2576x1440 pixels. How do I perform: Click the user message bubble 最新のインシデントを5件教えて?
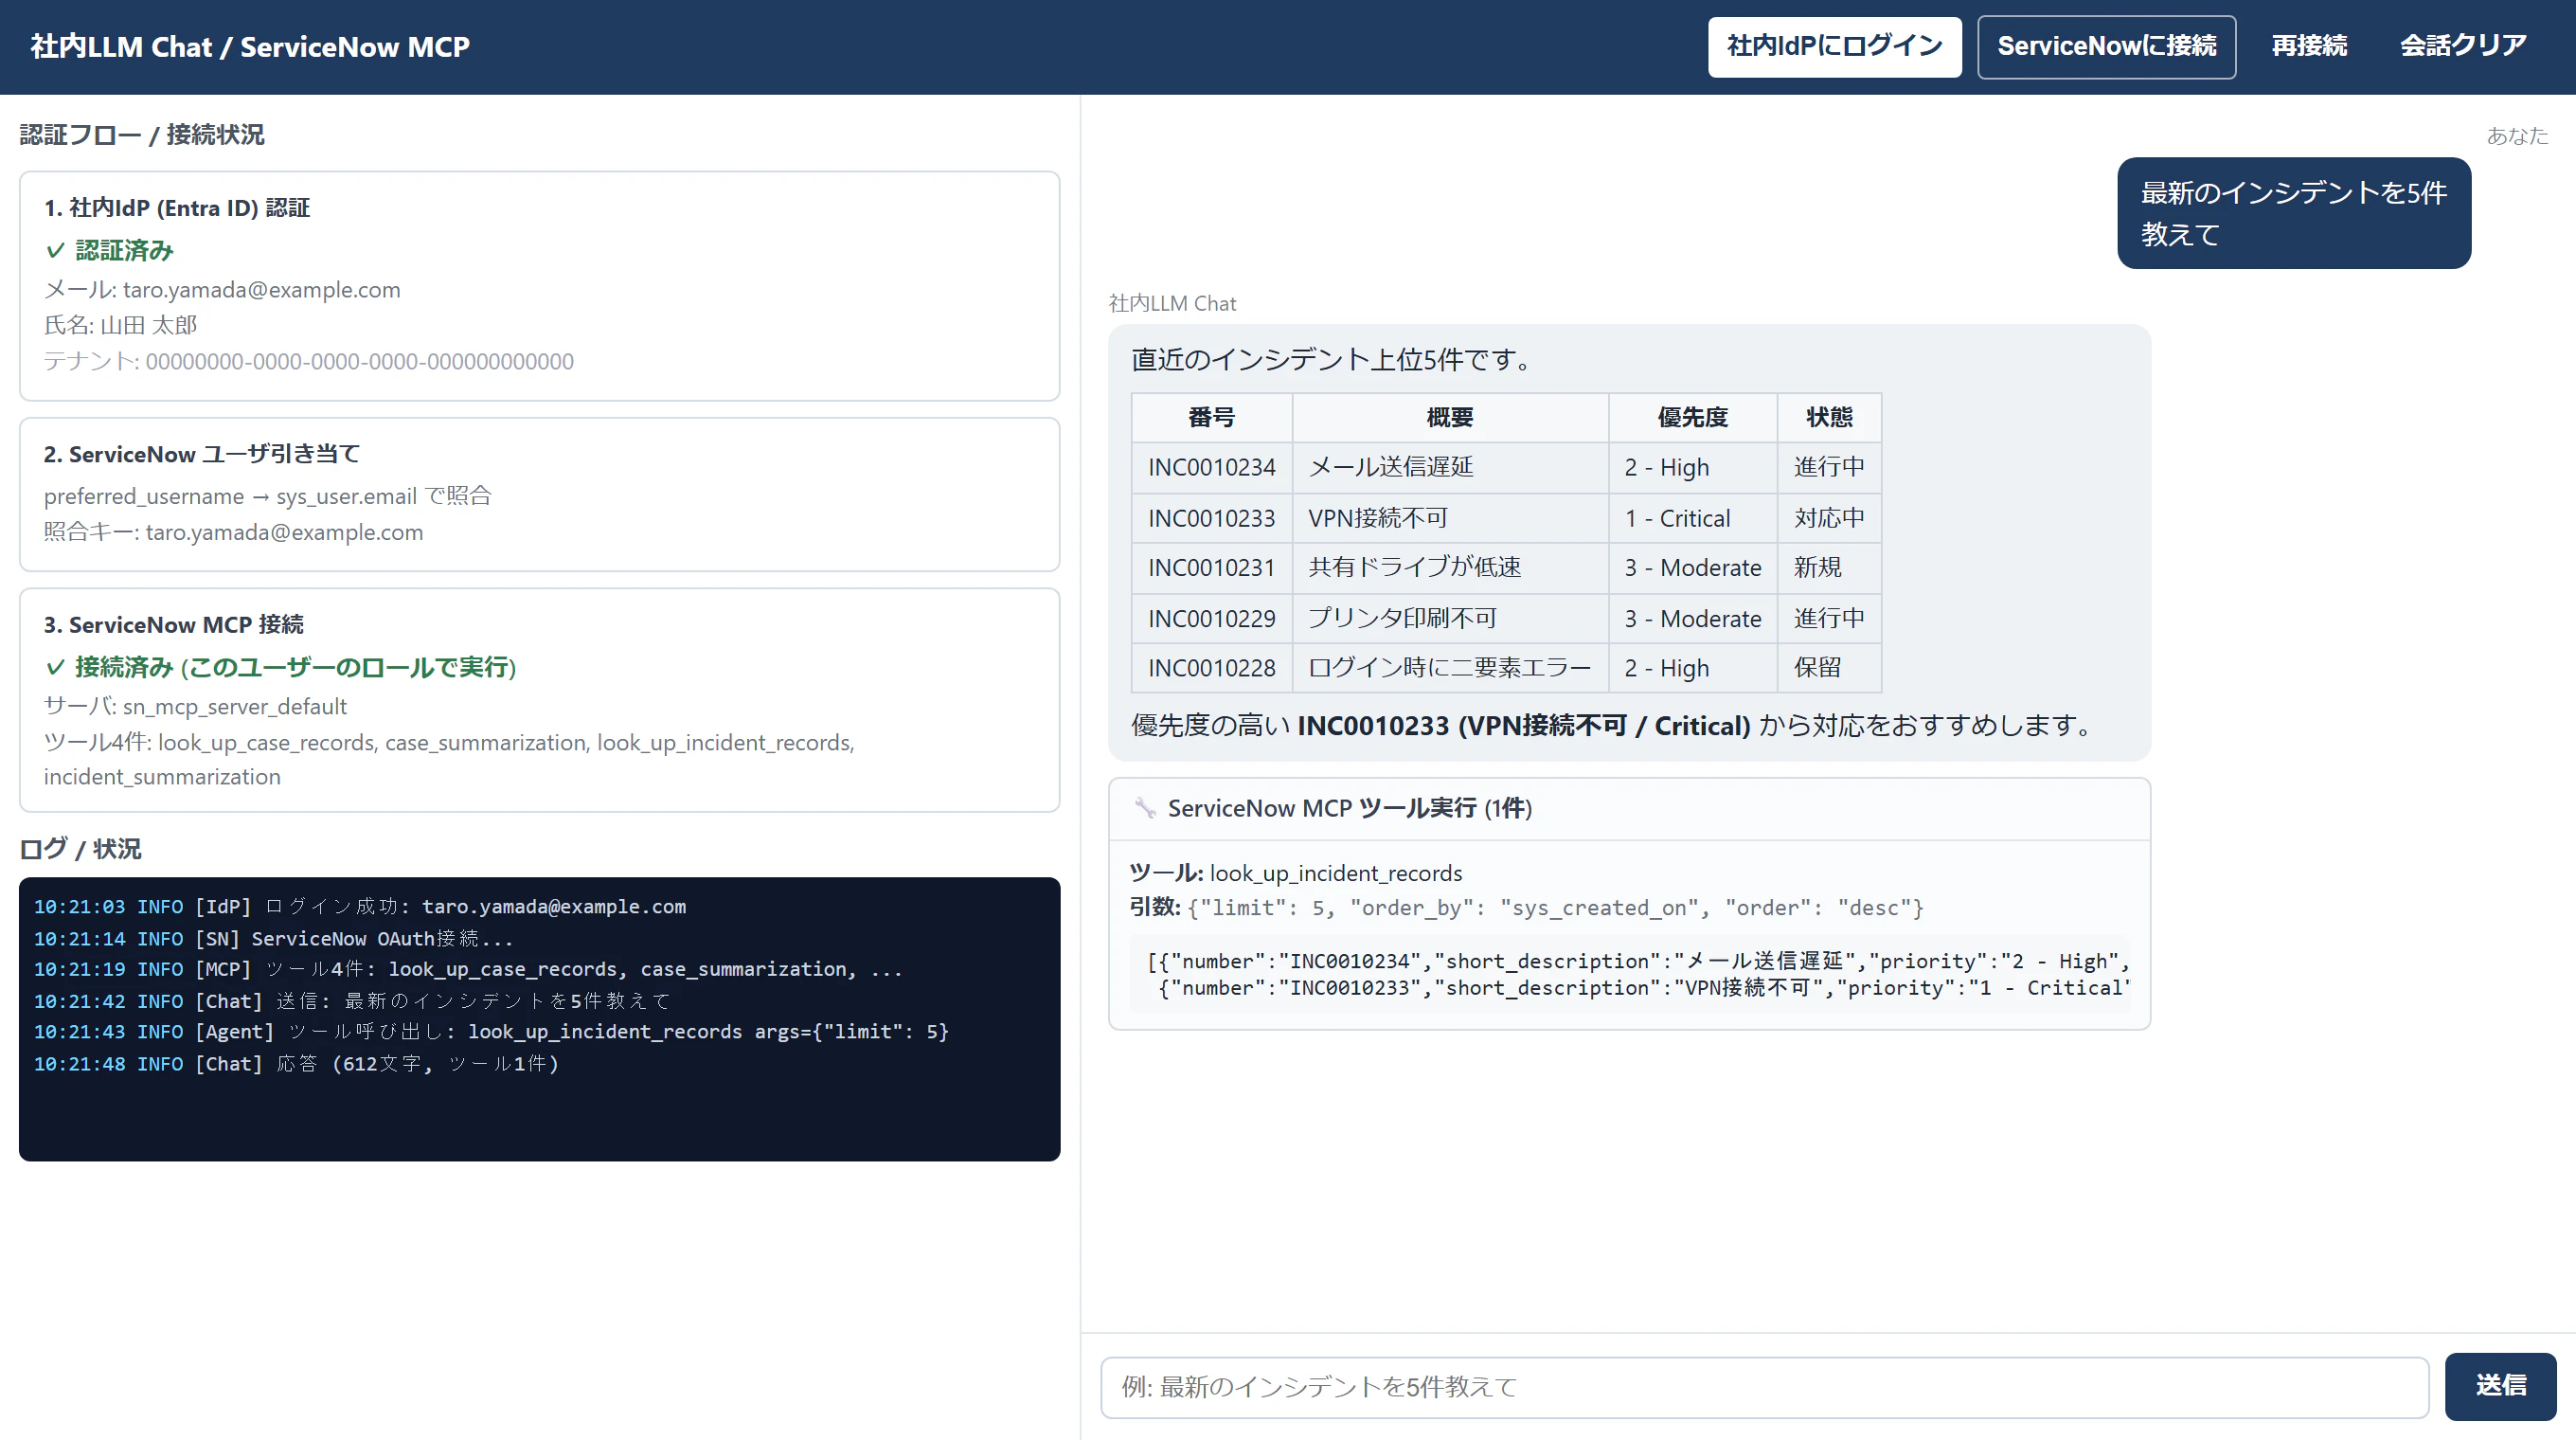pos(2293,213)
